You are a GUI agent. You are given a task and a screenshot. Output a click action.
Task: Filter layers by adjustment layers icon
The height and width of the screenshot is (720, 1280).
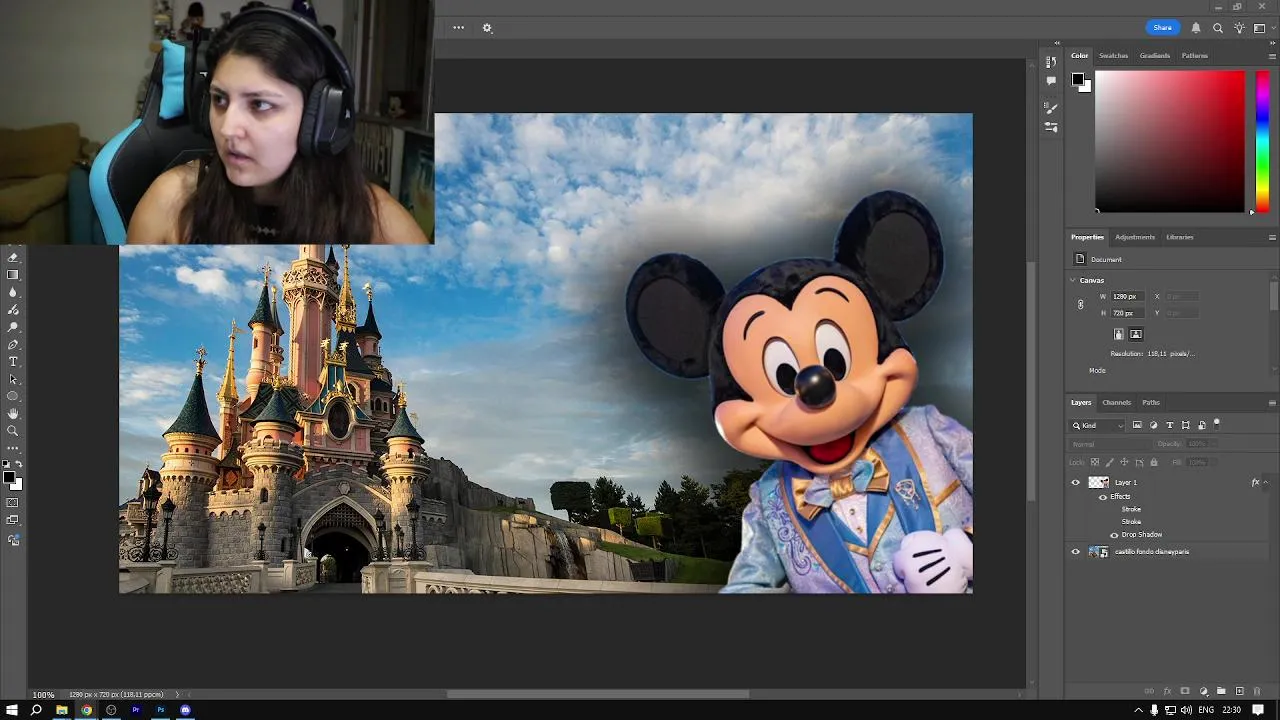click(1153, 425)
